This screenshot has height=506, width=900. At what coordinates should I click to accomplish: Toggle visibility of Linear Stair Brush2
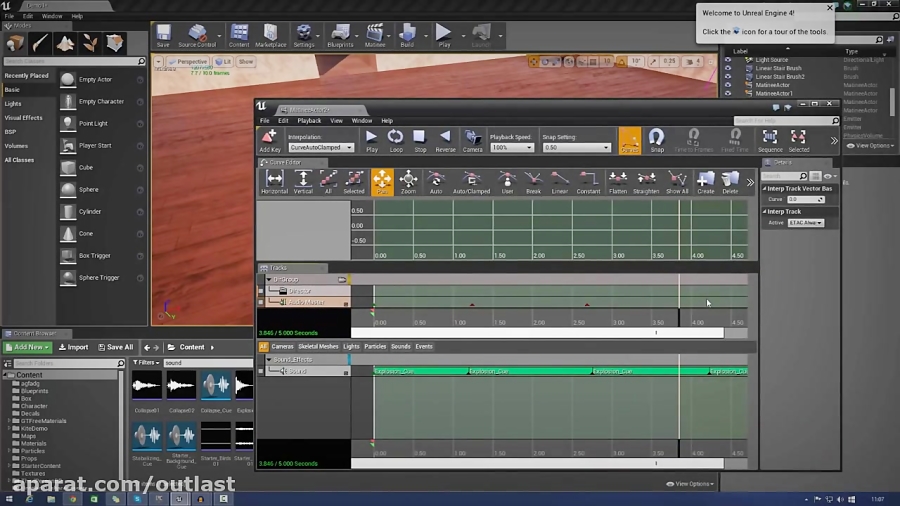pyautogui.click(x=728, y=76)
